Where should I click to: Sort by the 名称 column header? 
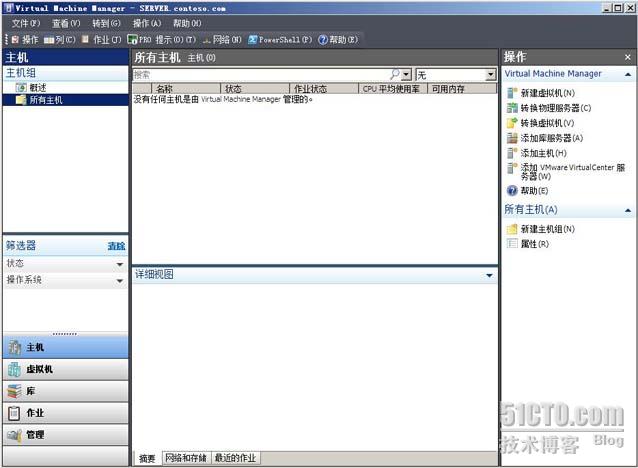[x=186, y=89]
